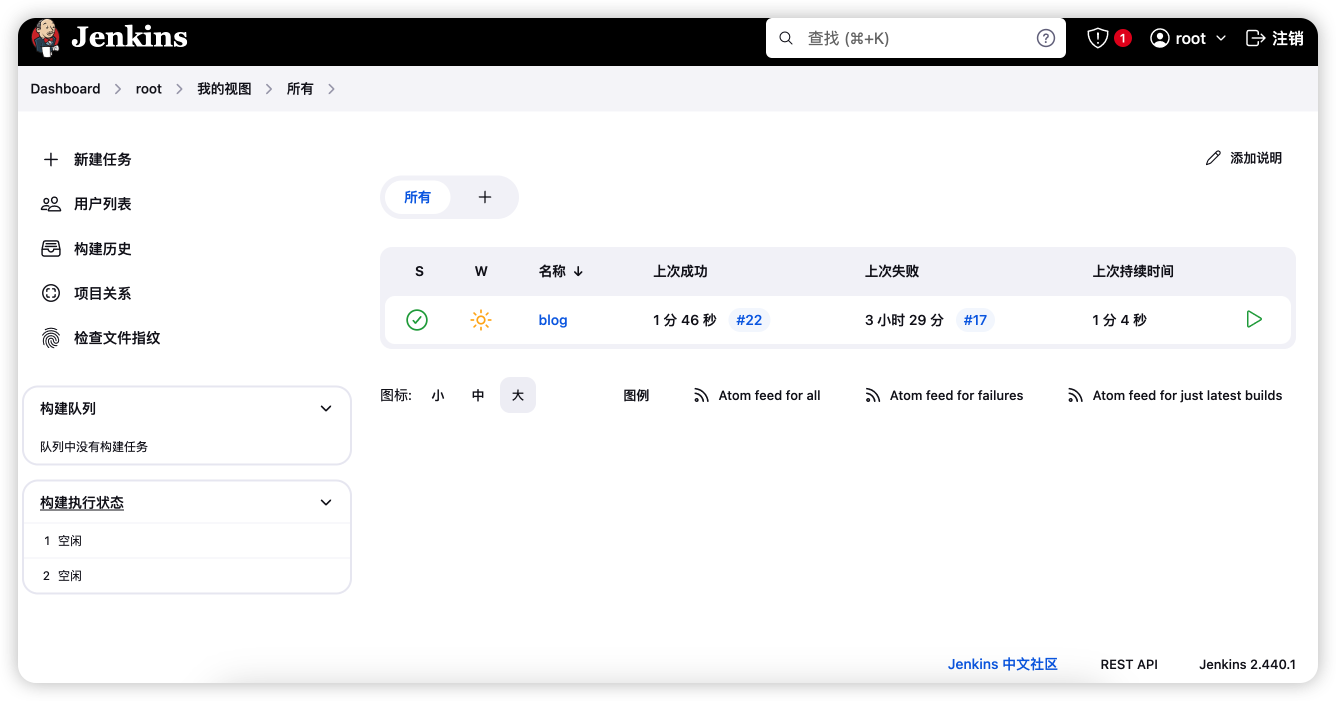
Task: Click 添加说明 pencil icon
Action: pos(1213,158)
